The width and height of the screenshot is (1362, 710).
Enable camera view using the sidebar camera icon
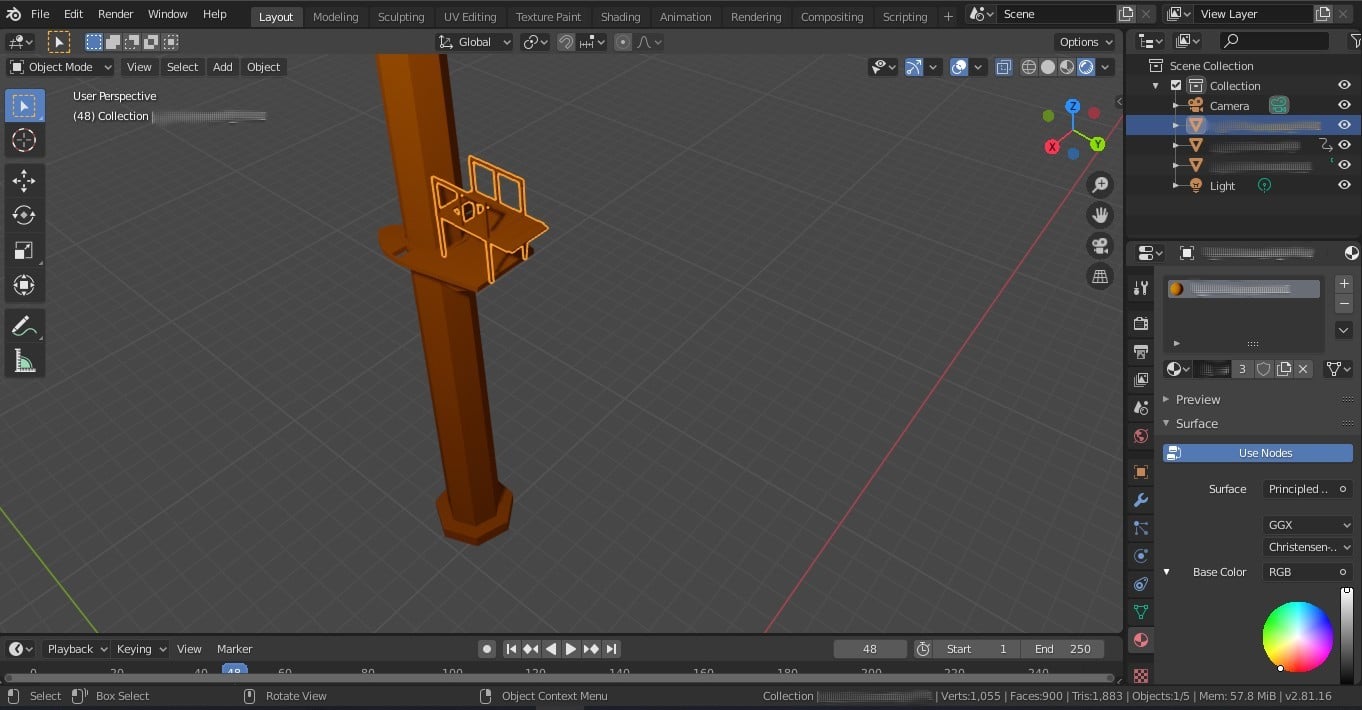click(1099, 245)
